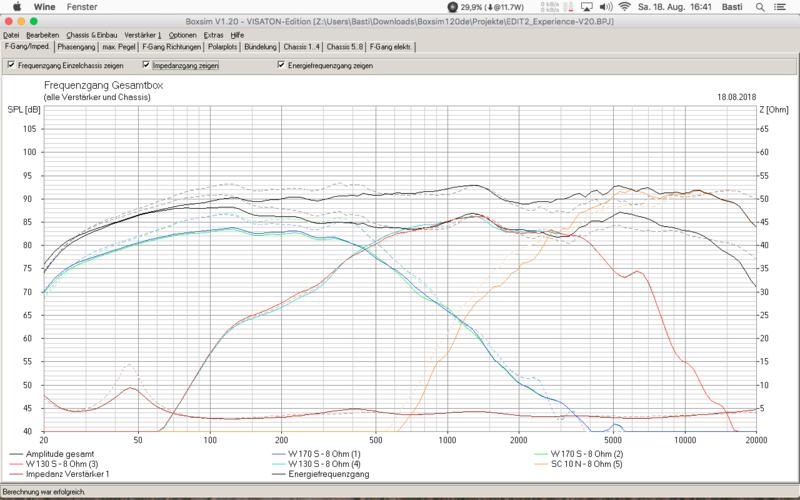Disable Energiefrequenzgang zeigen checkbox

click(x=281, y=65)
